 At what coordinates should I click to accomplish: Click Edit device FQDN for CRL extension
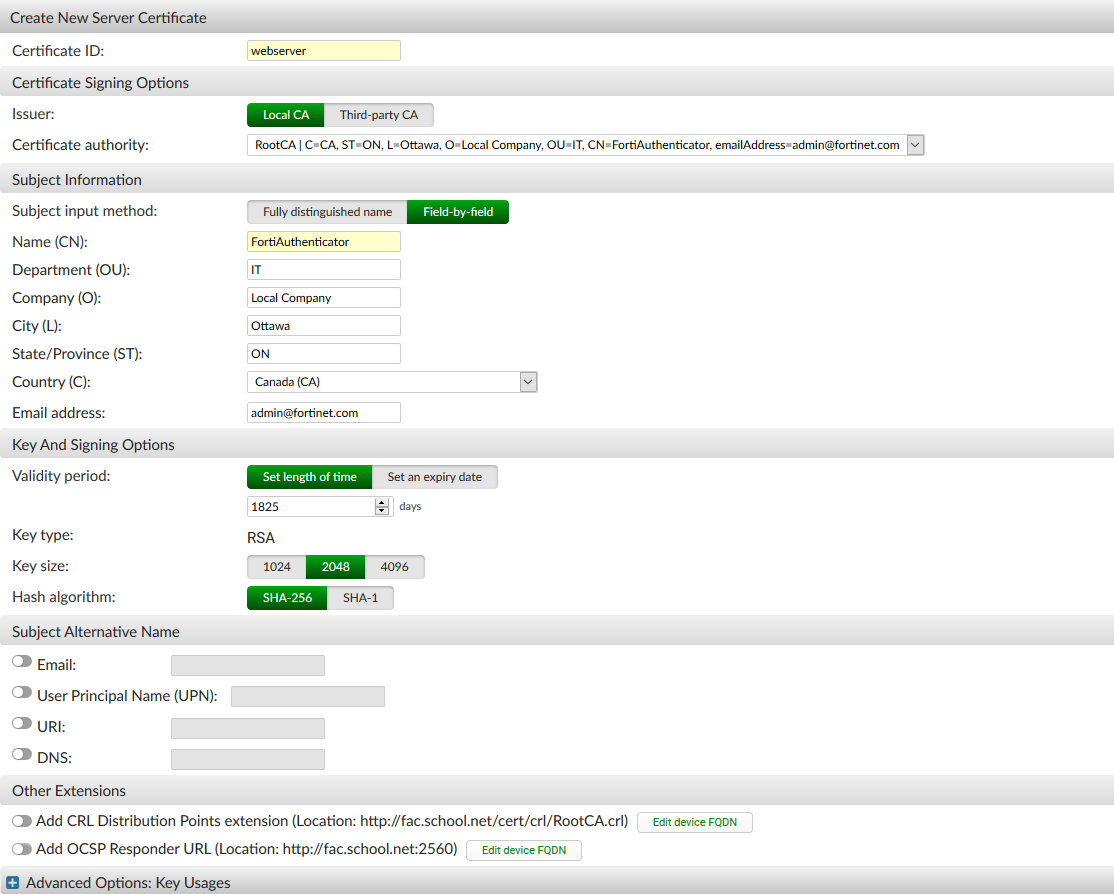coord(695,822)
